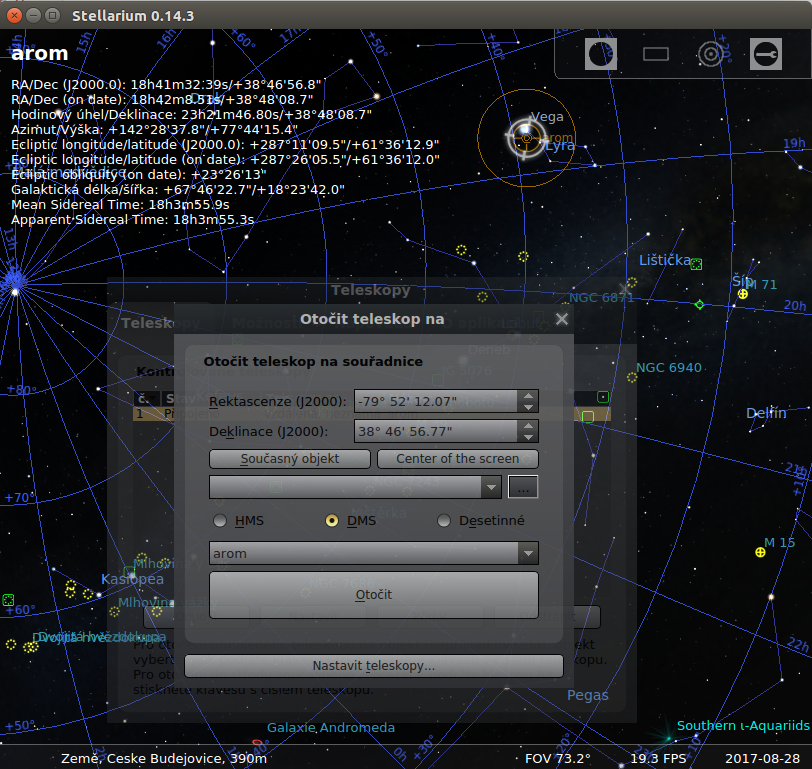Close the 'Otočit teleskop na' dialog
The image size is (812, 769).
[x=562, y=319]
